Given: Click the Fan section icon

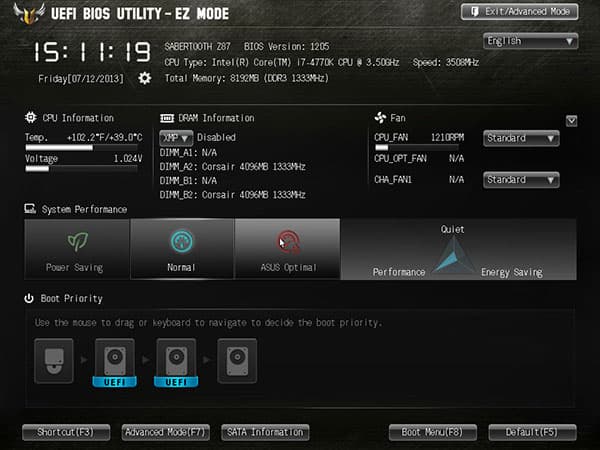Looking at the screenshot, I should click(x=380, y=117).
